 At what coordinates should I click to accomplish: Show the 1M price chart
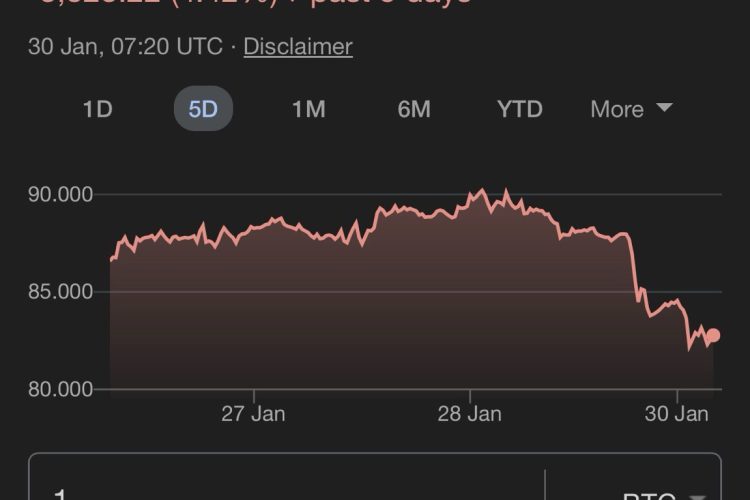(309, 109)
